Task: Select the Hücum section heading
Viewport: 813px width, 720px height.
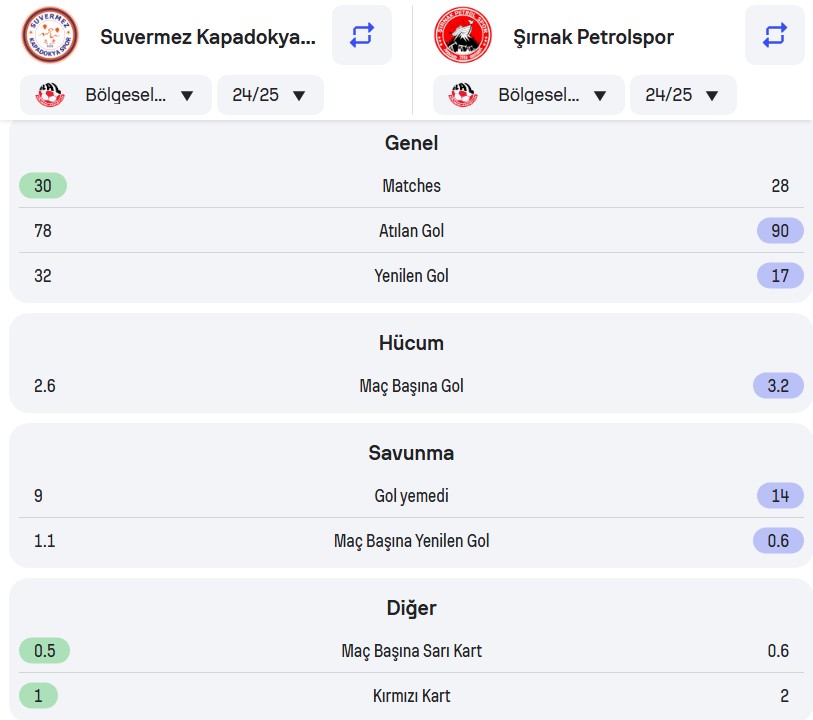Action: (x=411, y=343)
